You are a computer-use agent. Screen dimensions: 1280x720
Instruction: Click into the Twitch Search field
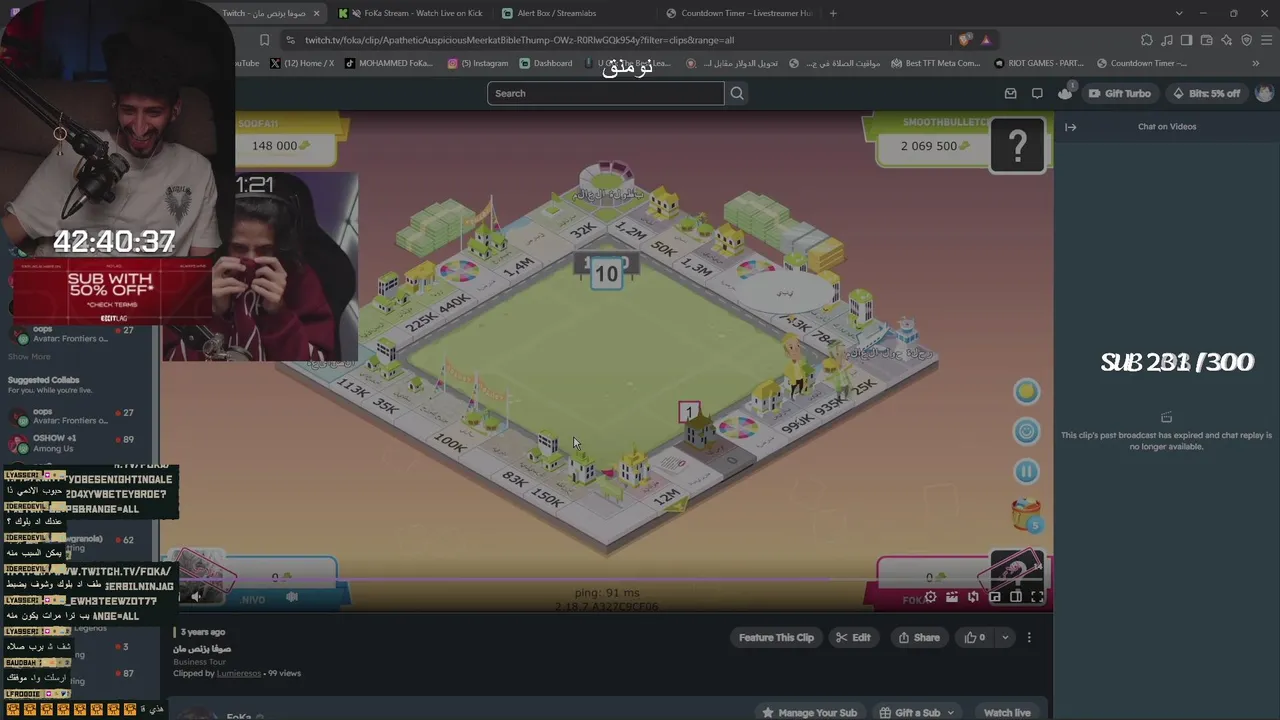(606, 93)
